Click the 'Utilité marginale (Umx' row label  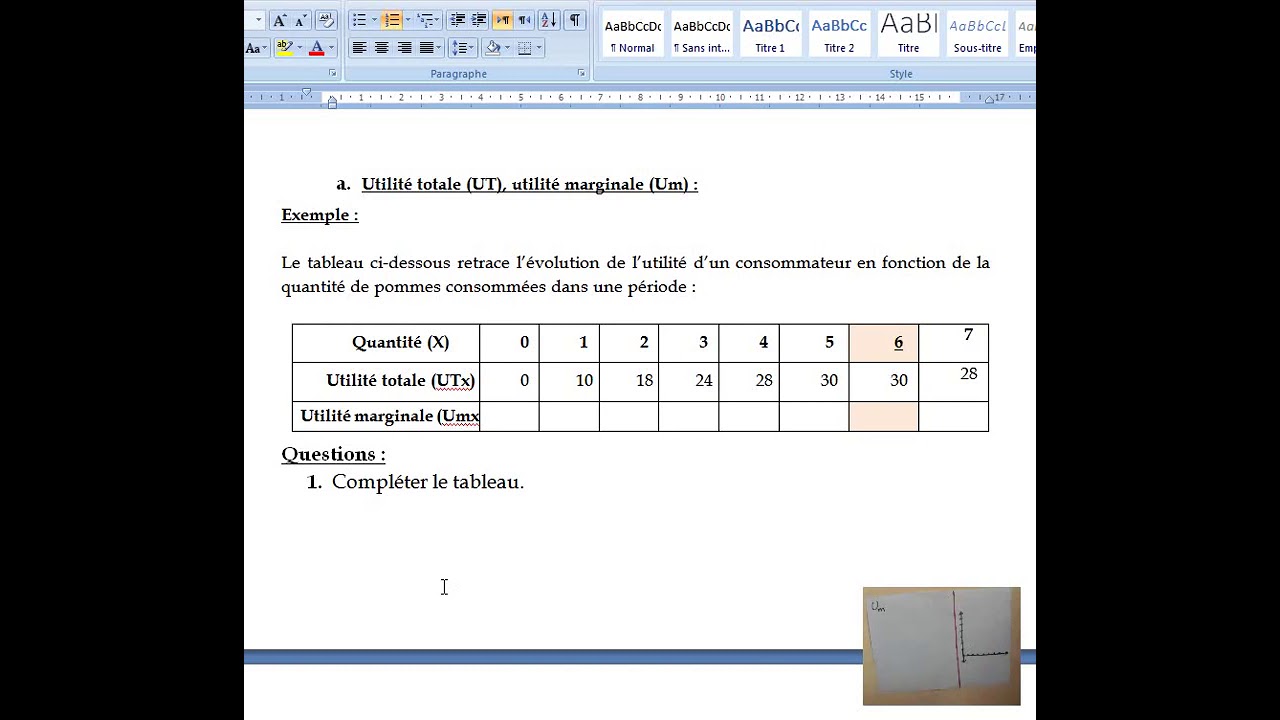(x=390, y=416)
